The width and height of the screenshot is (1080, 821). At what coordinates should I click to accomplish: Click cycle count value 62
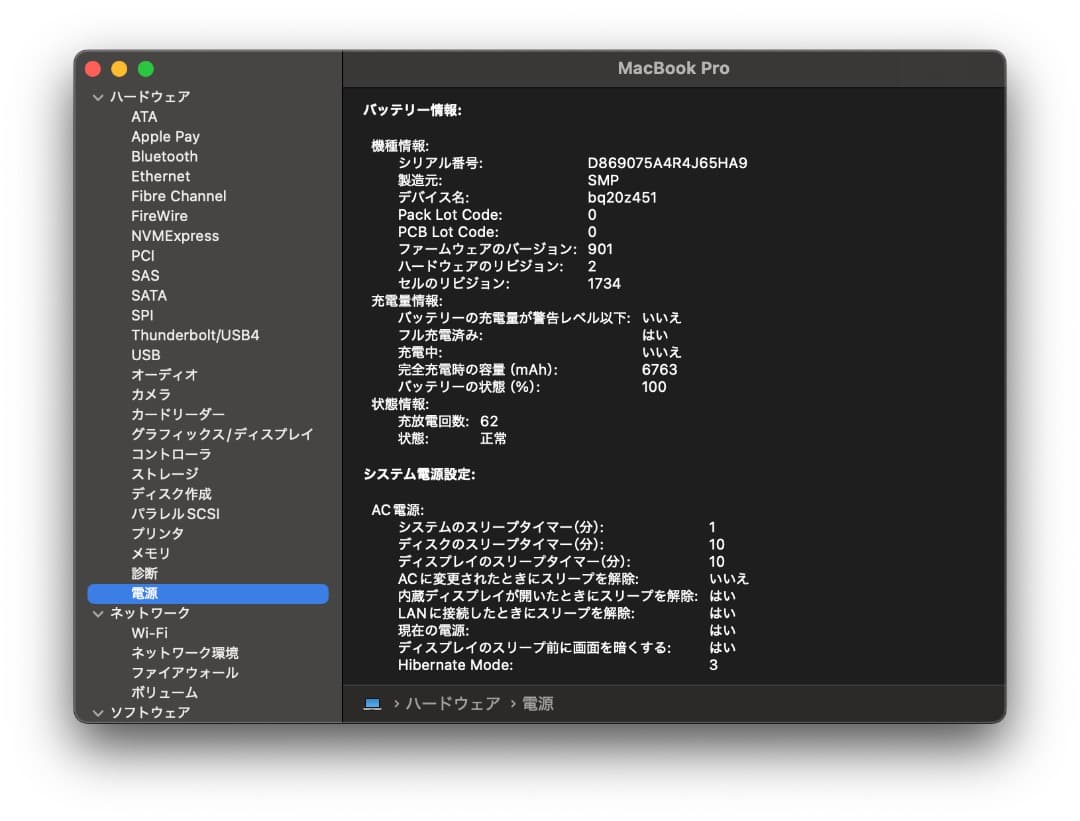tap(489, 422)
